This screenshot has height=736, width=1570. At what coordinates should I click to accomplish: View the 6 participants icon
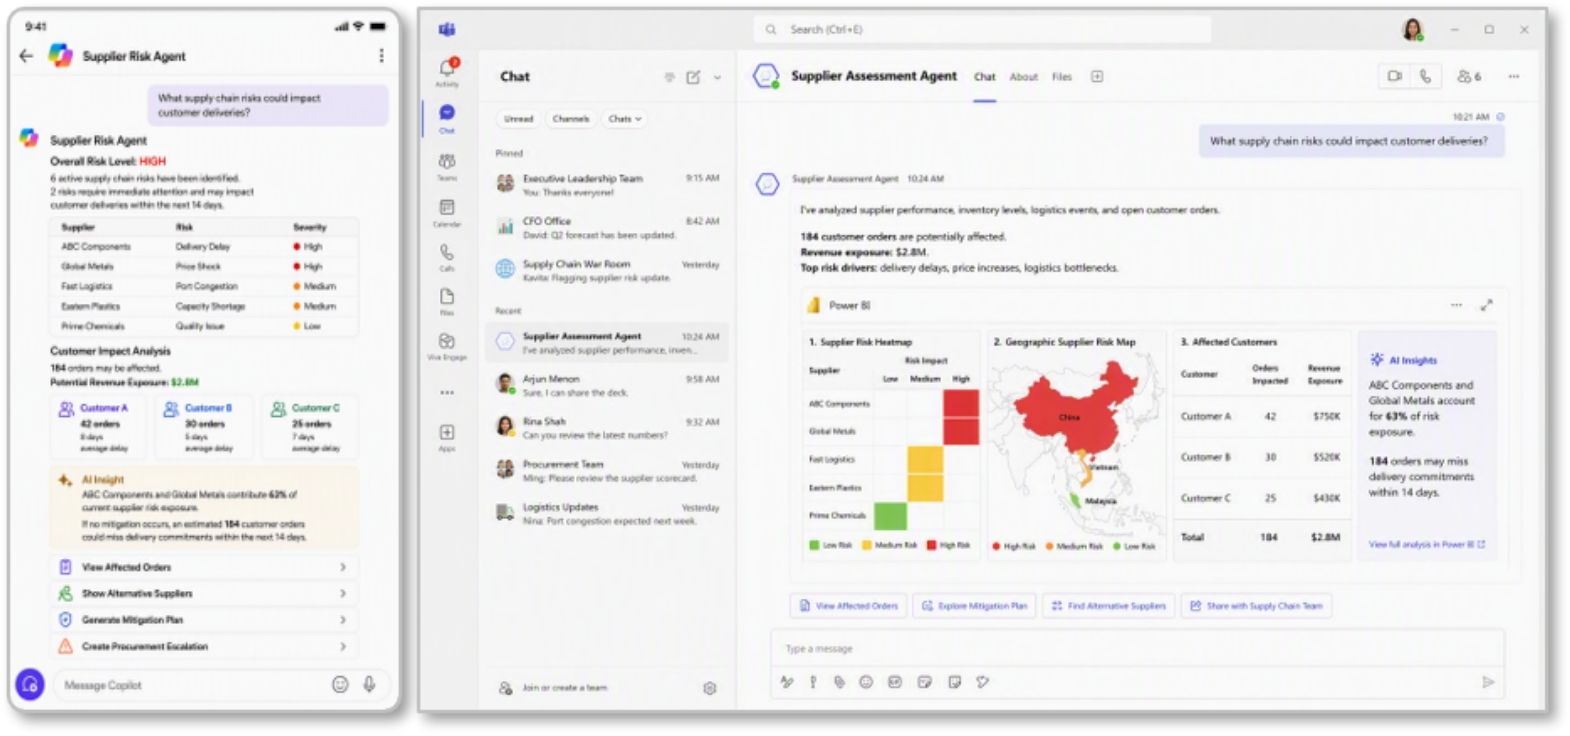coord(1468,76)
